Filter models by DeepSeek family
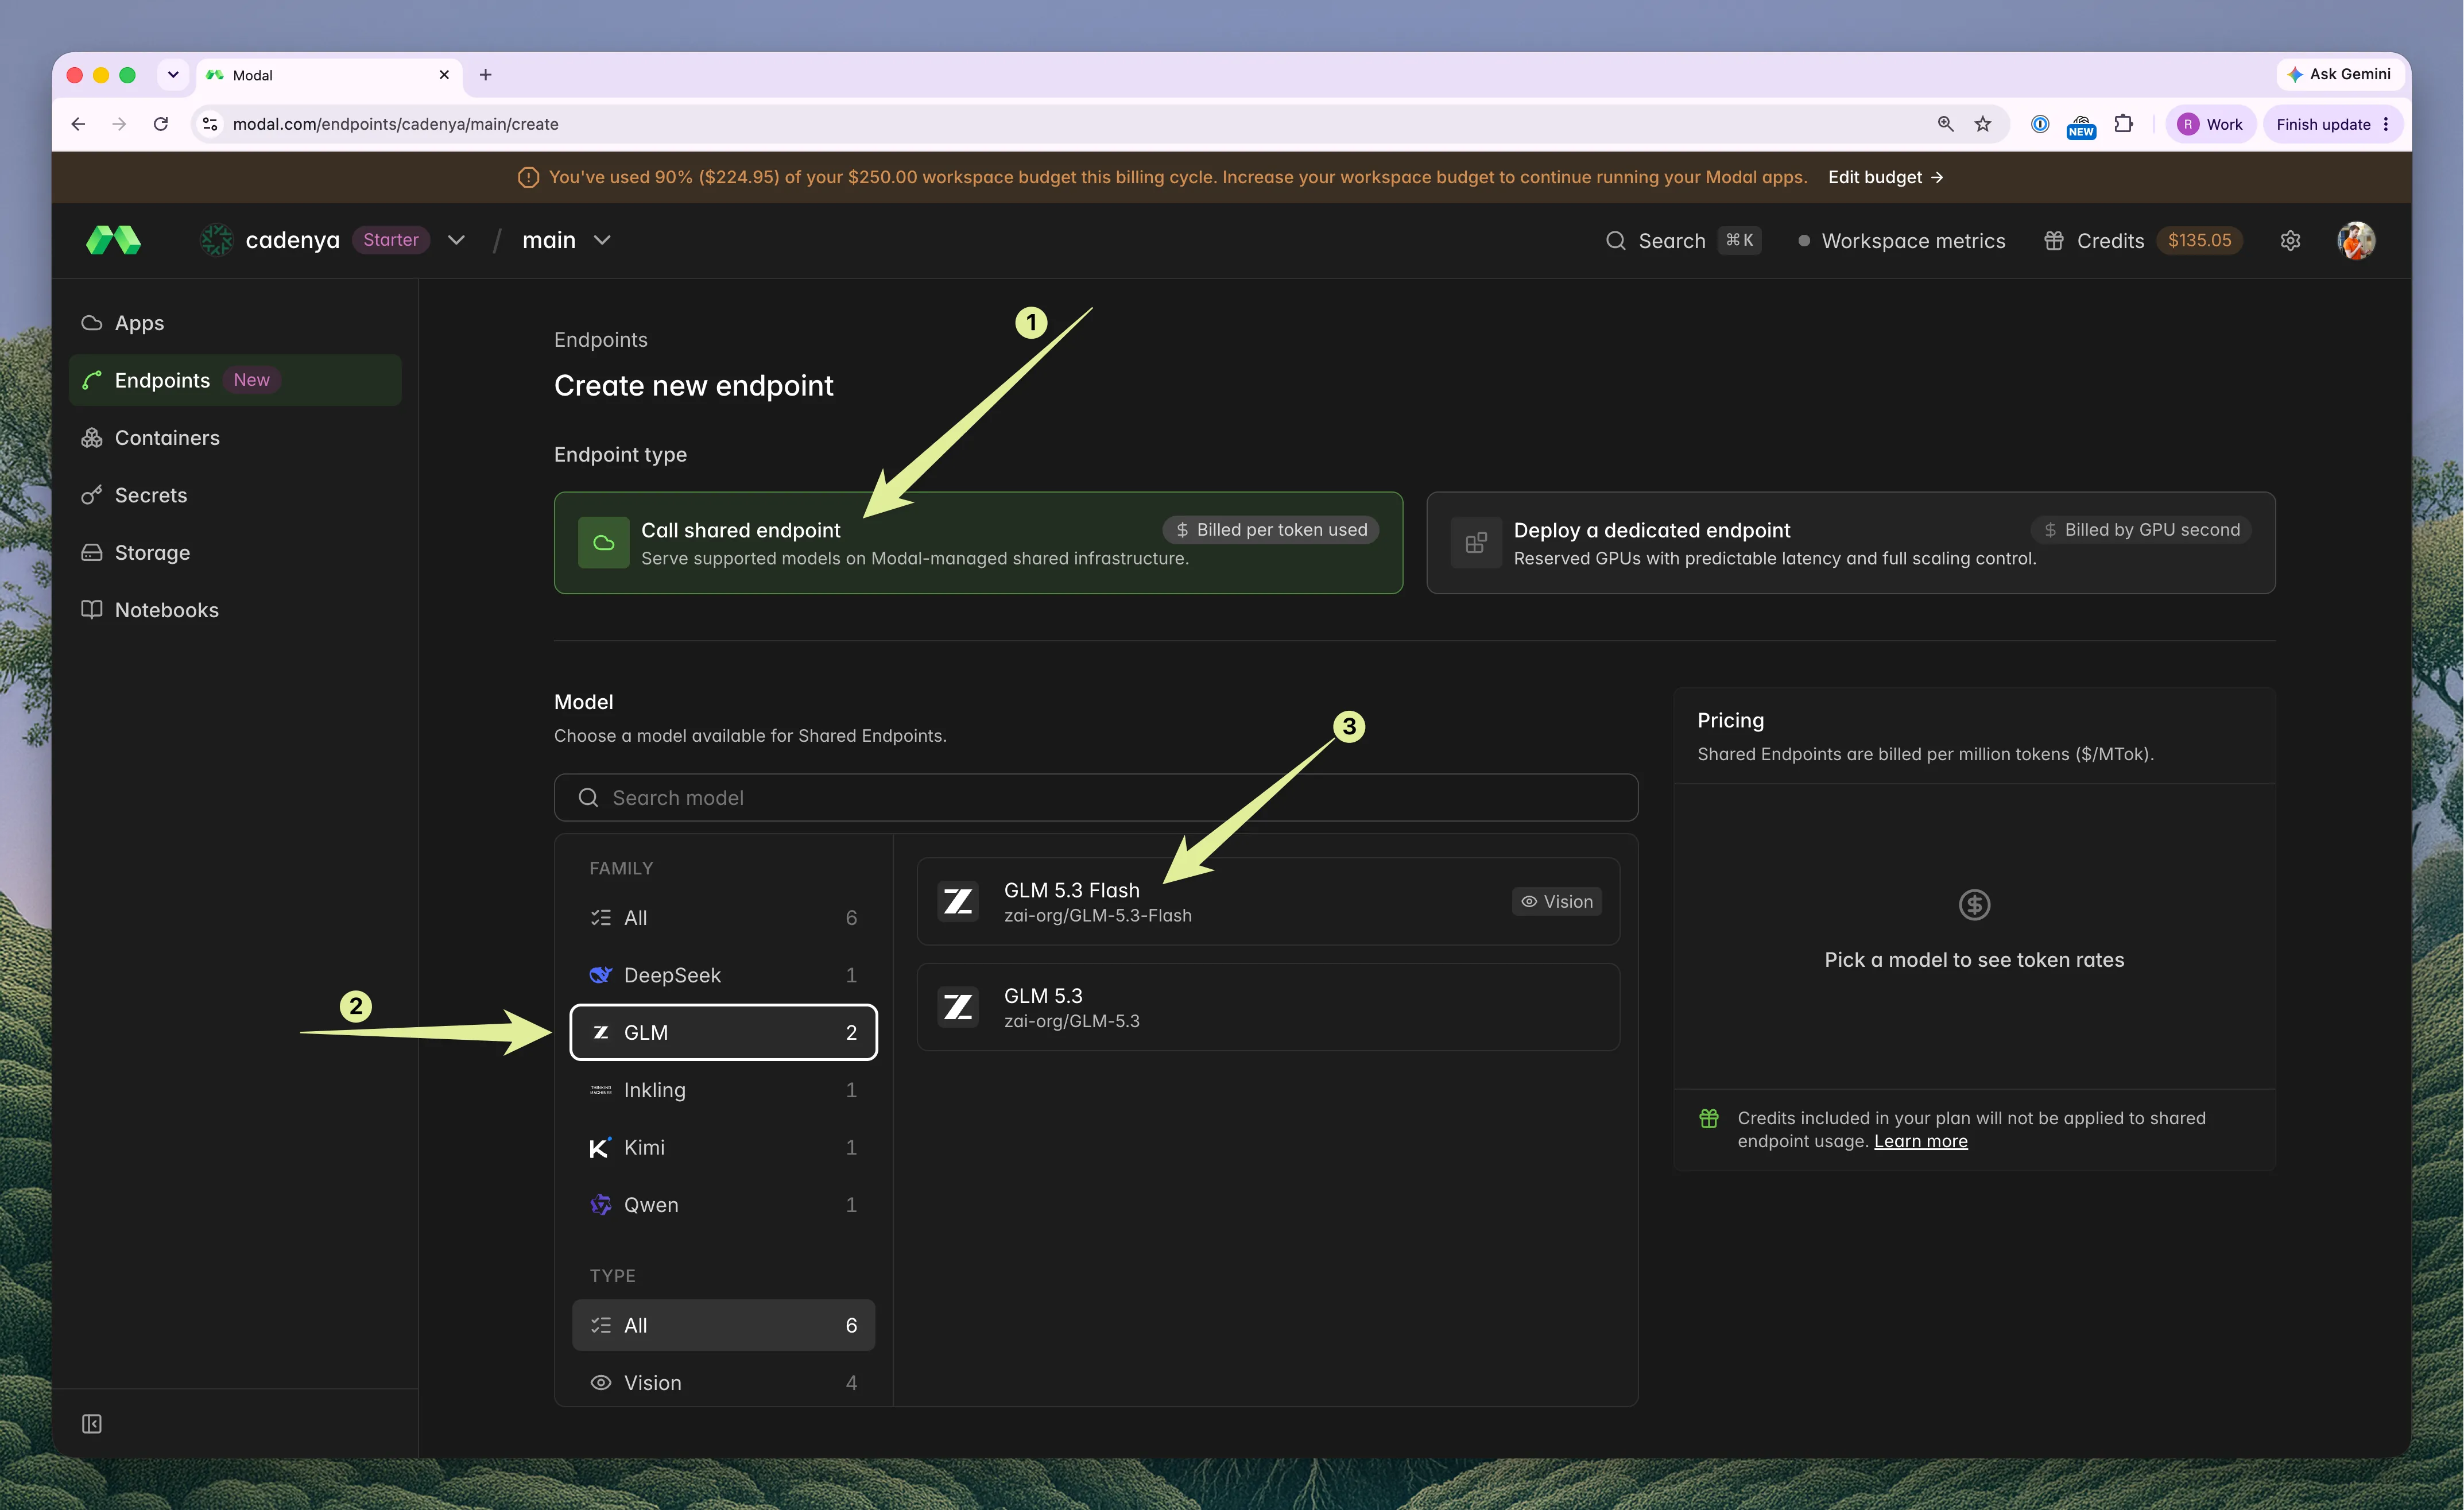Image resolution: width=2464 pixels, height=1510 pixels. tap(723, 975)
